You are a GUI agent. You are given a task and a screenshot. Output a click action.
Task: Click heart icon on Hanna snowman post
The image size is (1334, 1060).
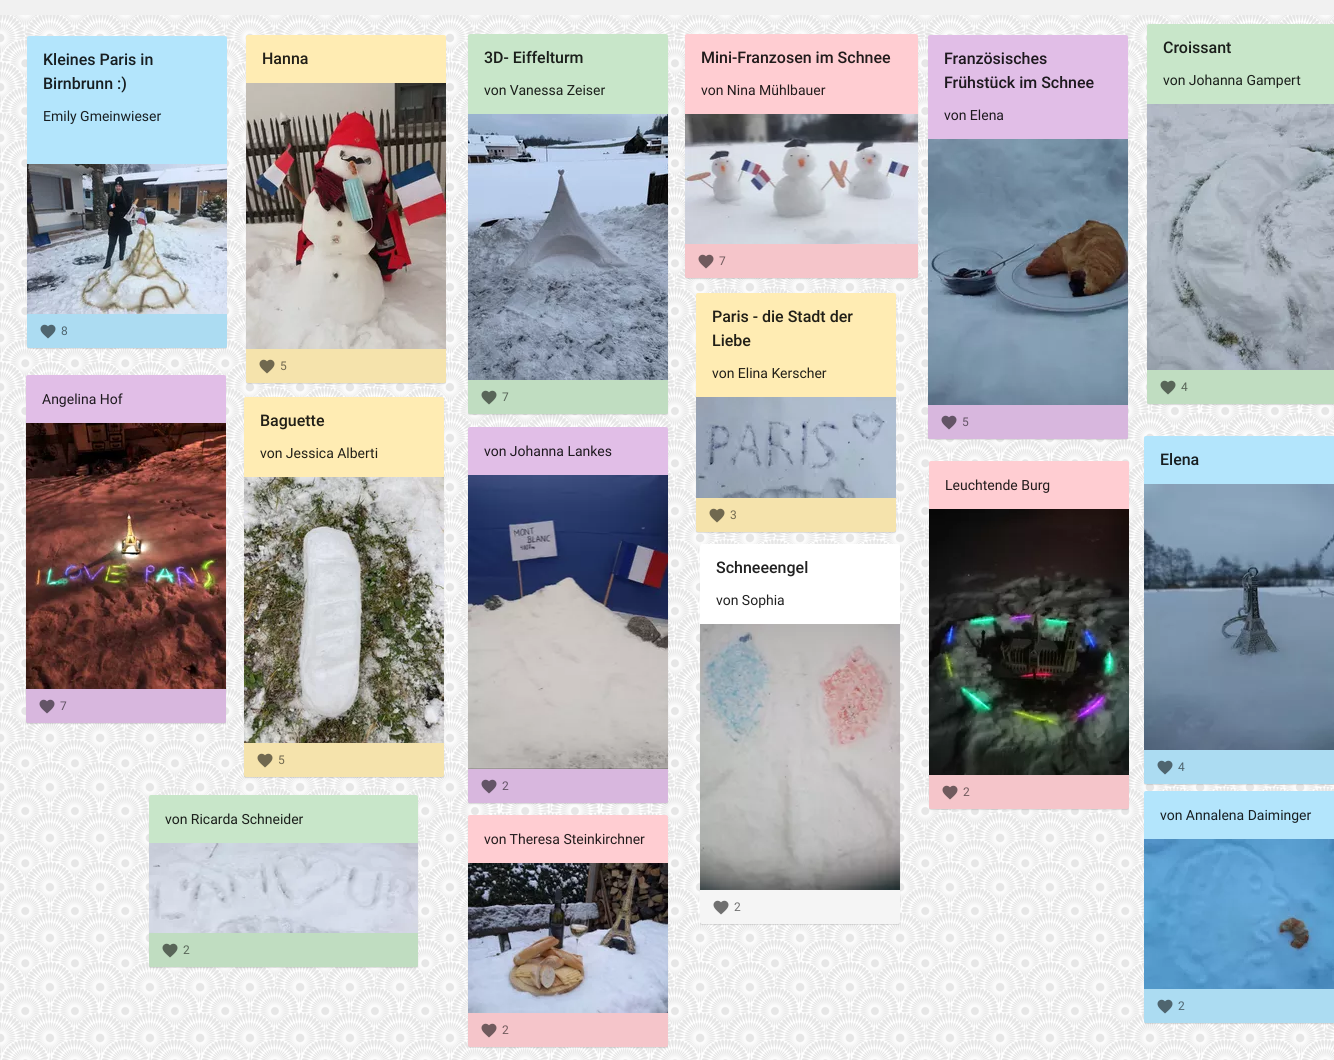click(x=267, y=366)
